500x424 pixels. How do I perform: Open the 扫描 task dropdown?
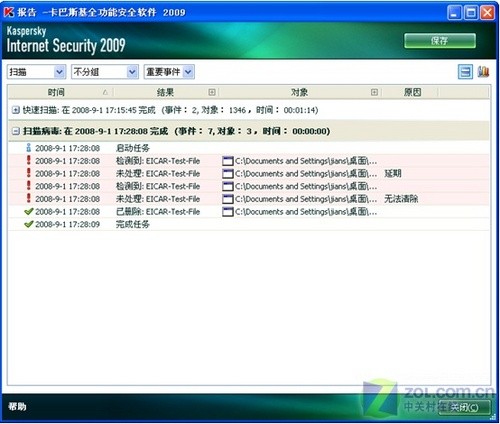36,72
